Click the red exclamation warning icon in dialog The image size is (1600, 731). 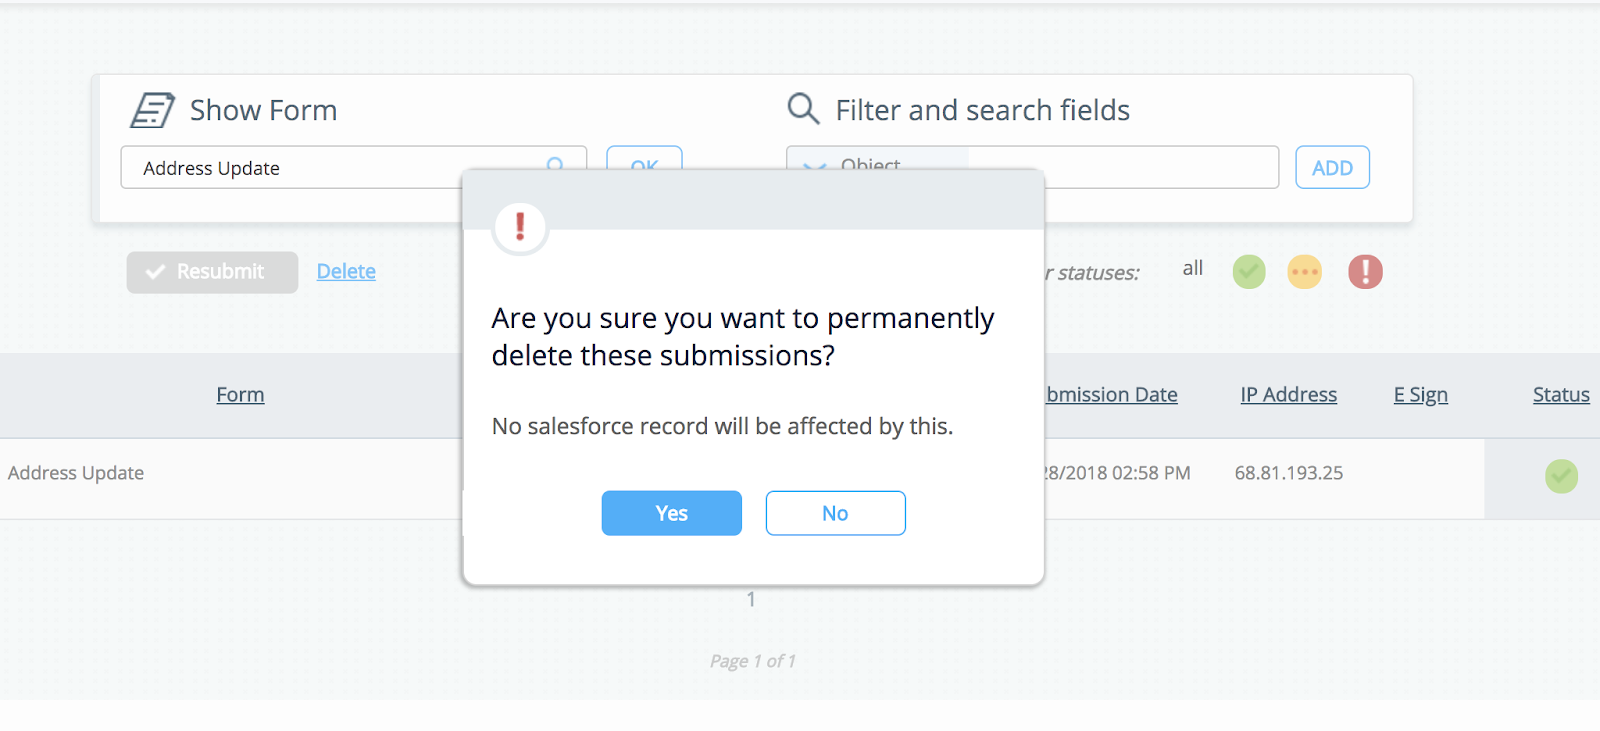(x=519, y=227)
